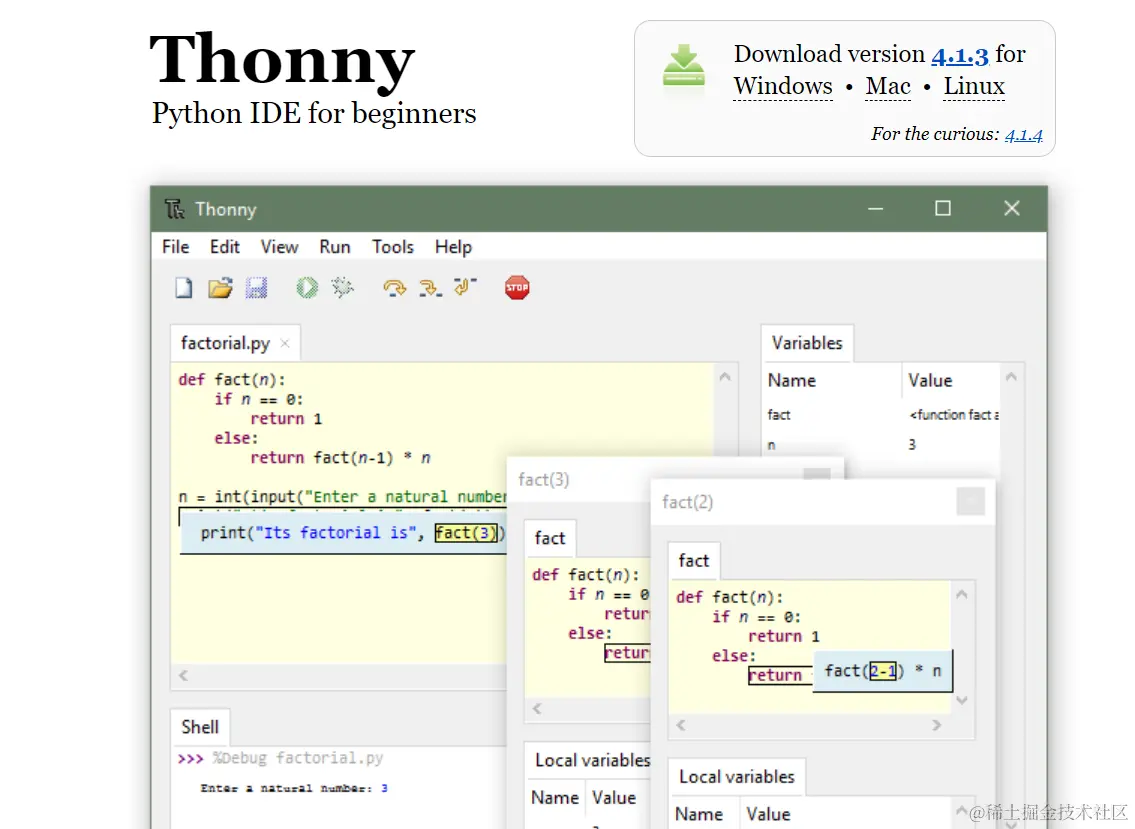Close the fact(2) frame window
Viewport: 1135px width, 829px height.
pyautogui.click(x=970, y=501)
